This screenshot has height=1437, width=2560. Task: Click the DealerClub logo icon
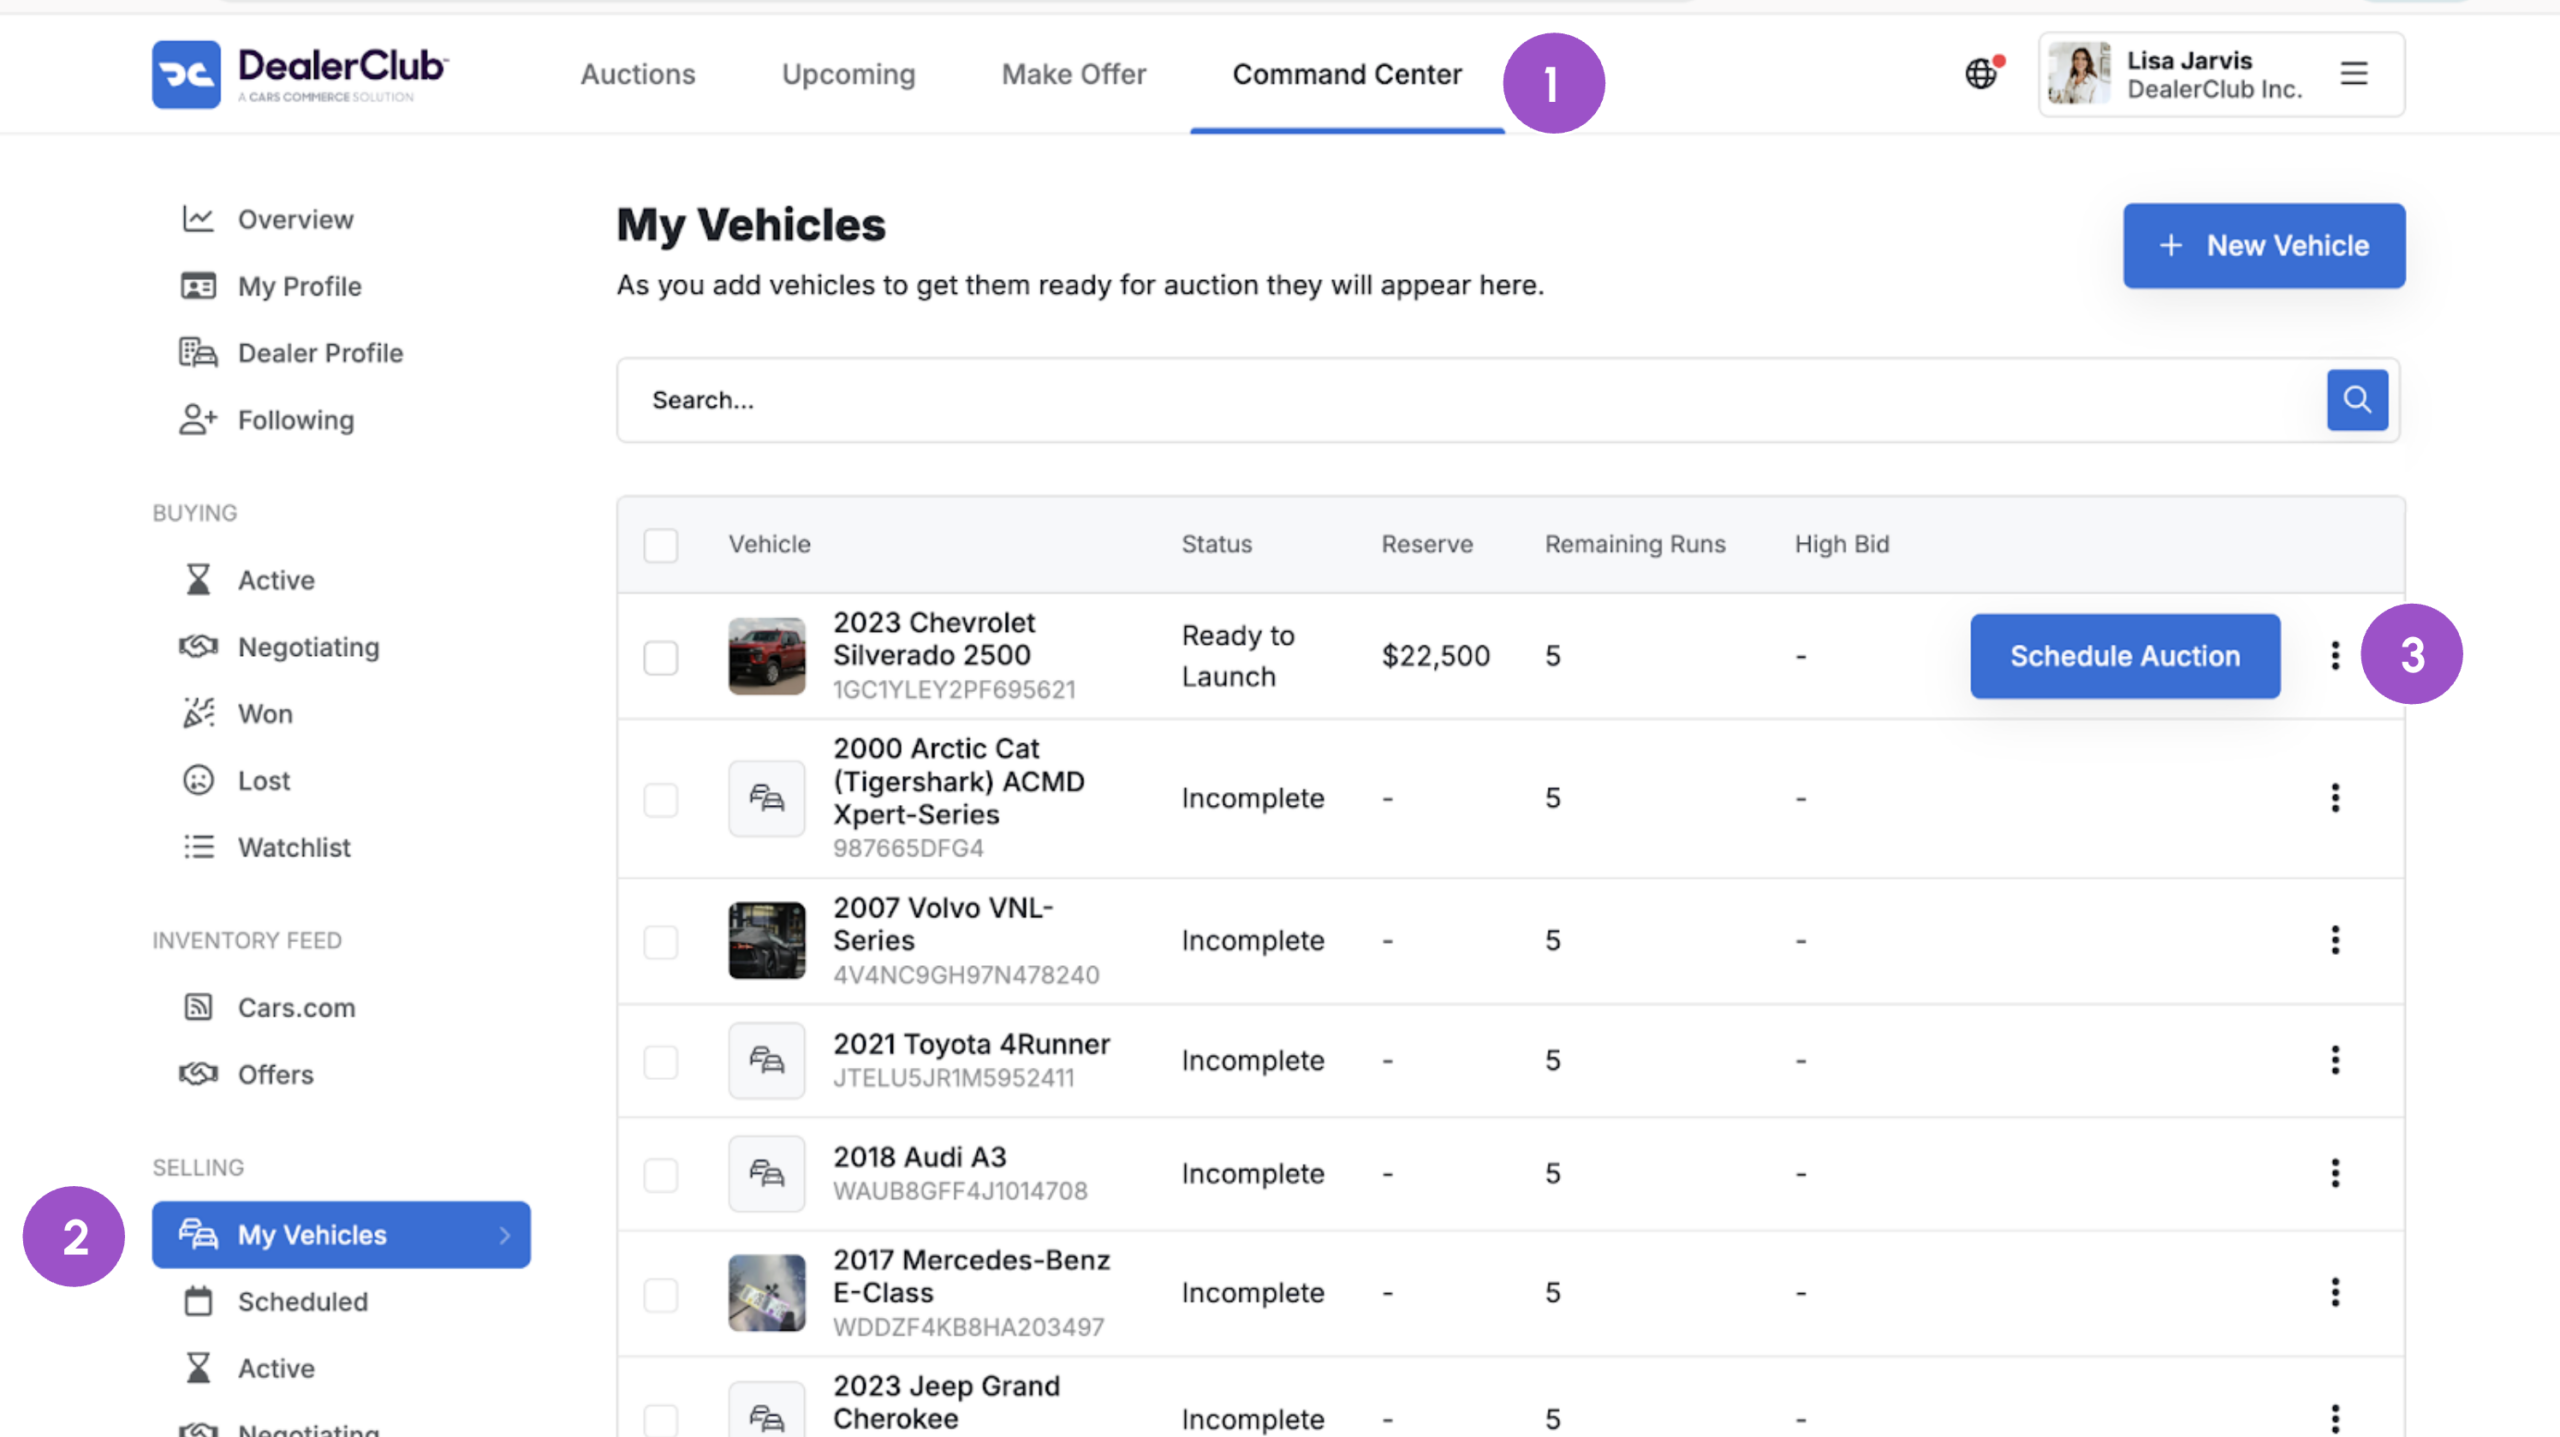click(x=186, y=74)
